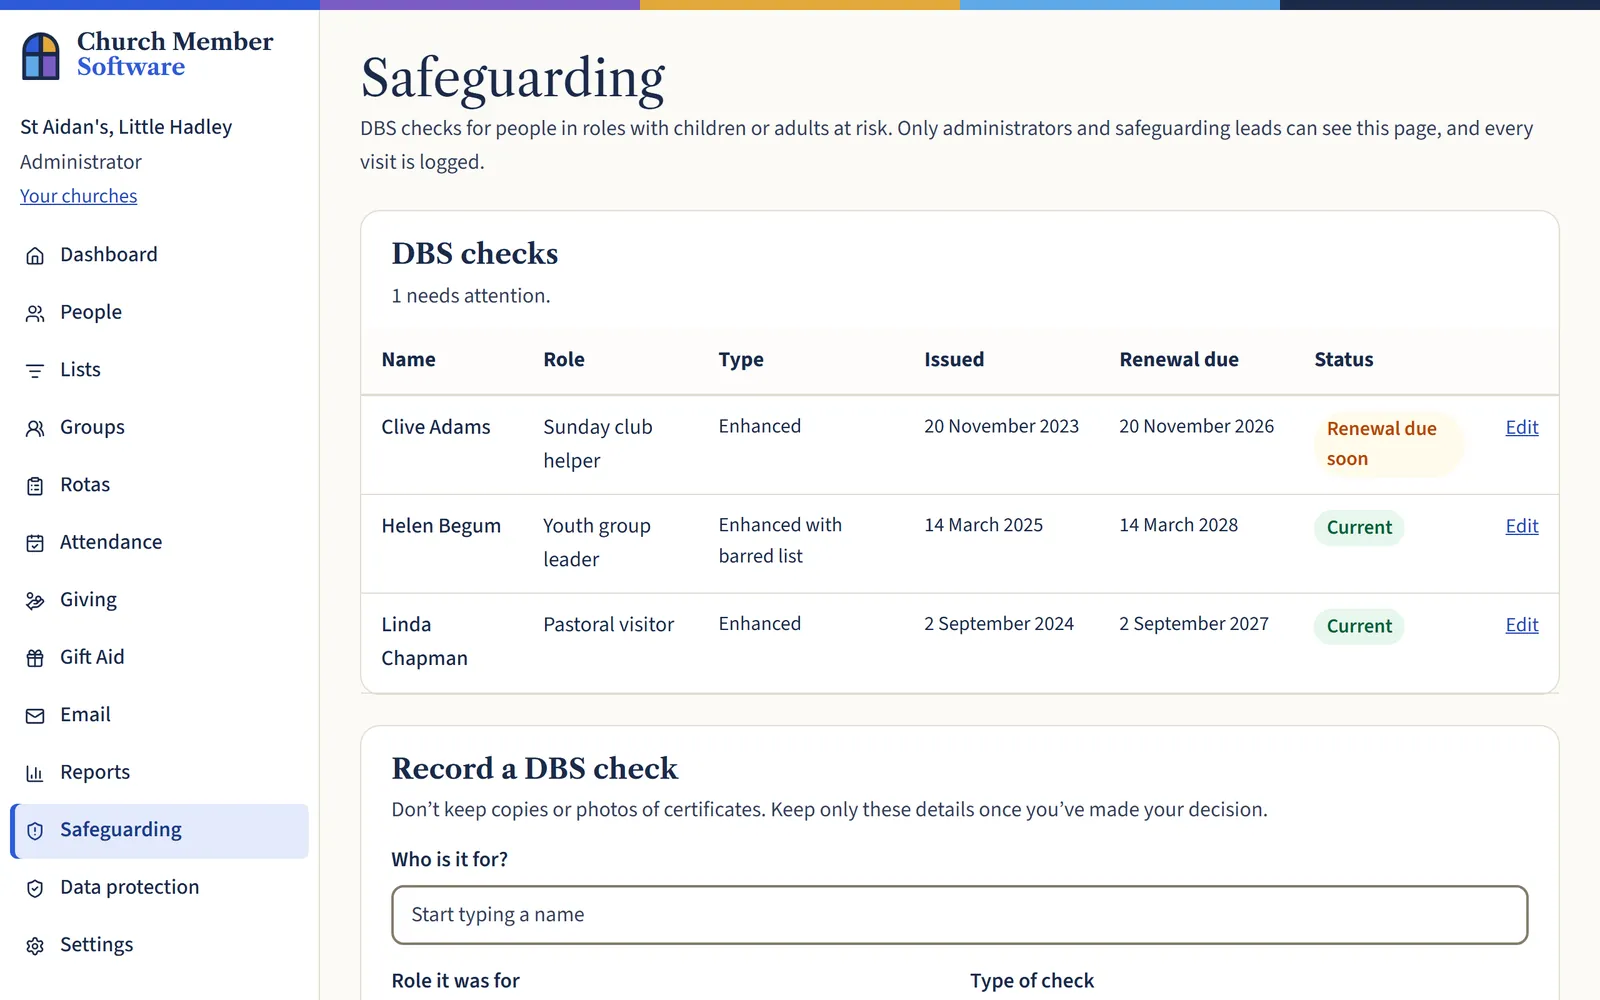This screenshot has height=1000, width=1600.
Task: Go to the People section
Action: click(x=160, y=312)
